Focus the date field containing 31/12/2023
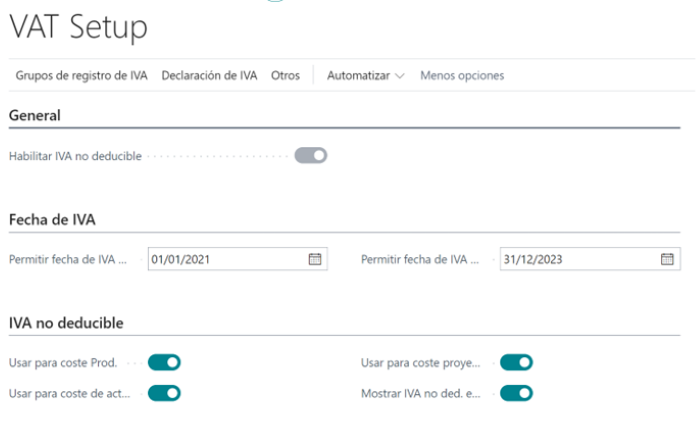The width and height of the screenshot is (700, 434). pos(578,259)
